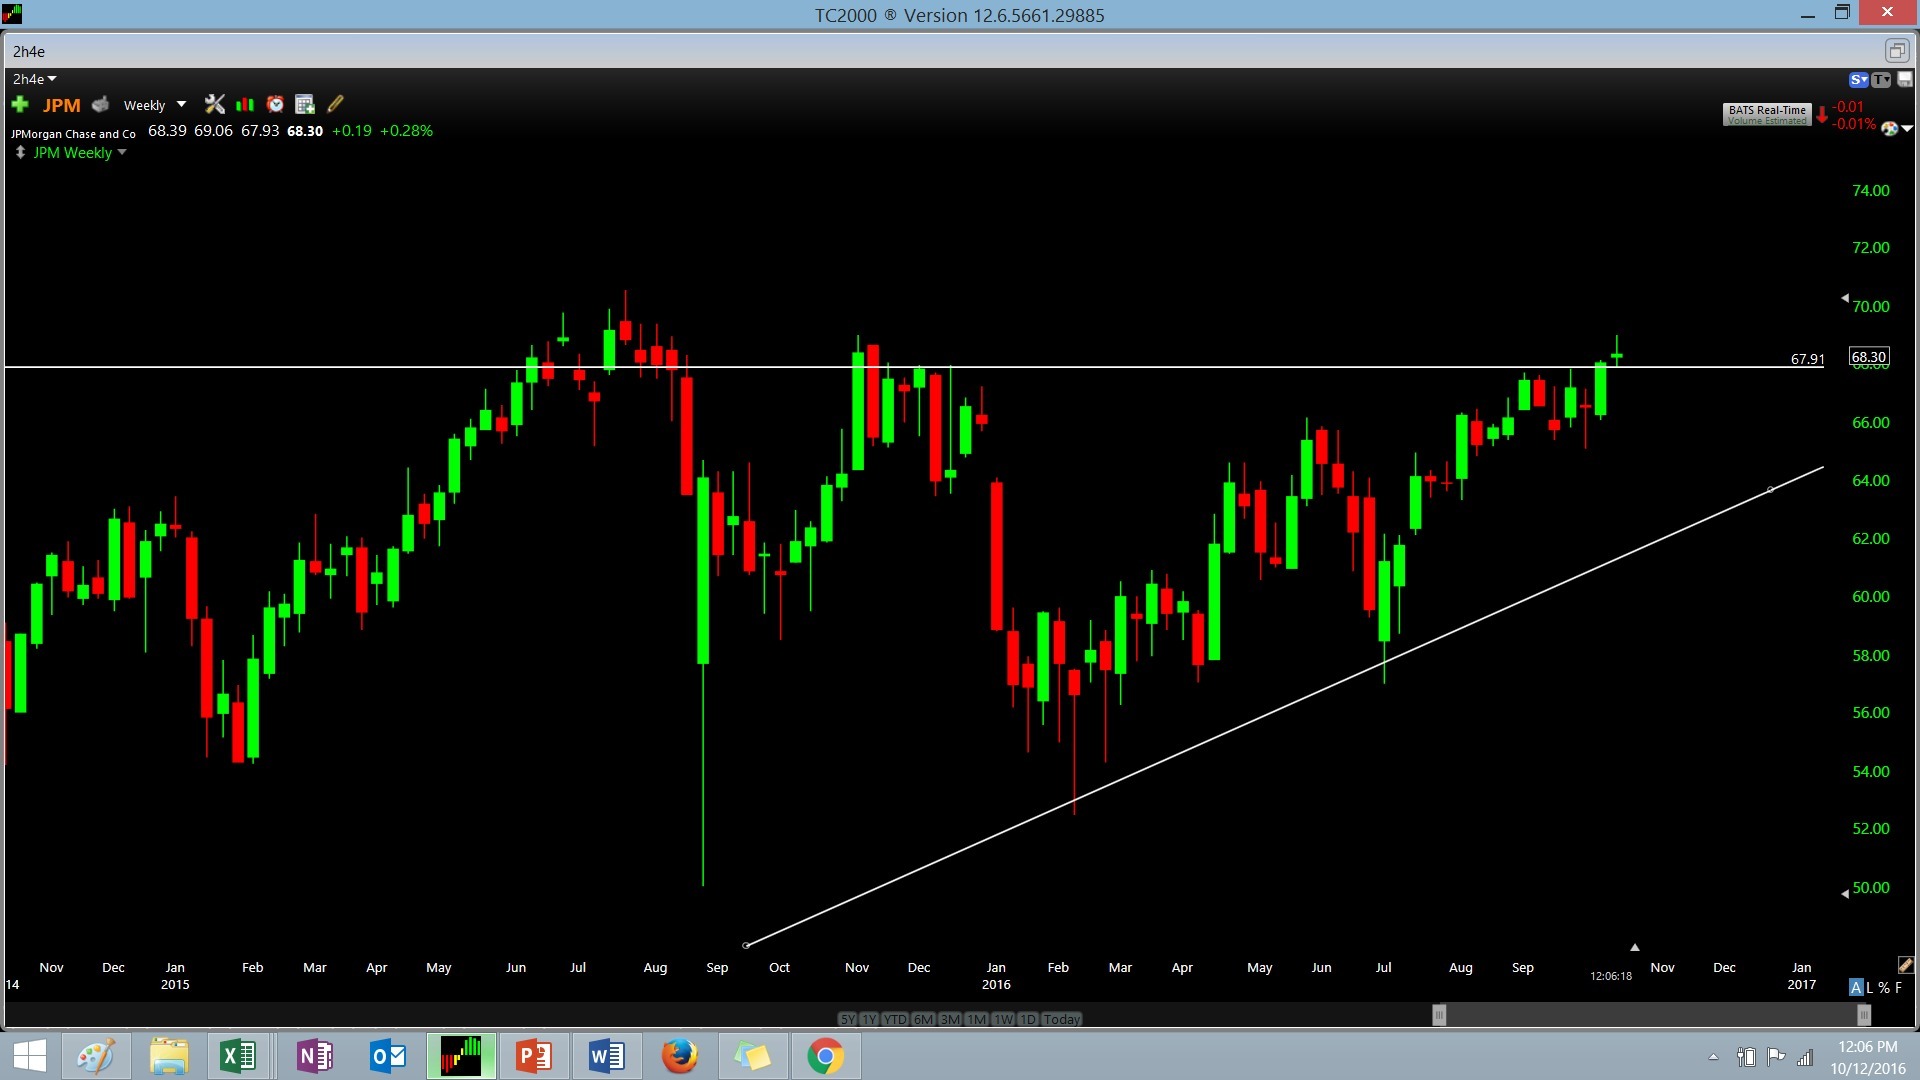This screenshot has width=1920, height=1080.
Task: Click the right handle of time range slider
Action: tap(1864, 1015)
